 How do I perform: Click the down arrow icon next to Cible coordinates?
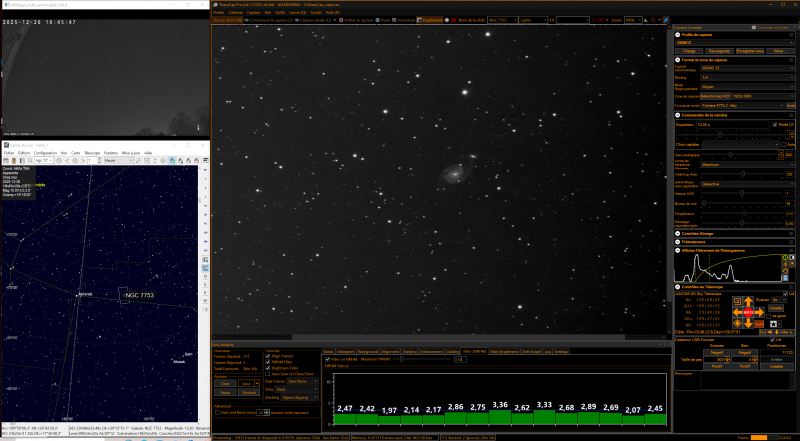point(777,332)
